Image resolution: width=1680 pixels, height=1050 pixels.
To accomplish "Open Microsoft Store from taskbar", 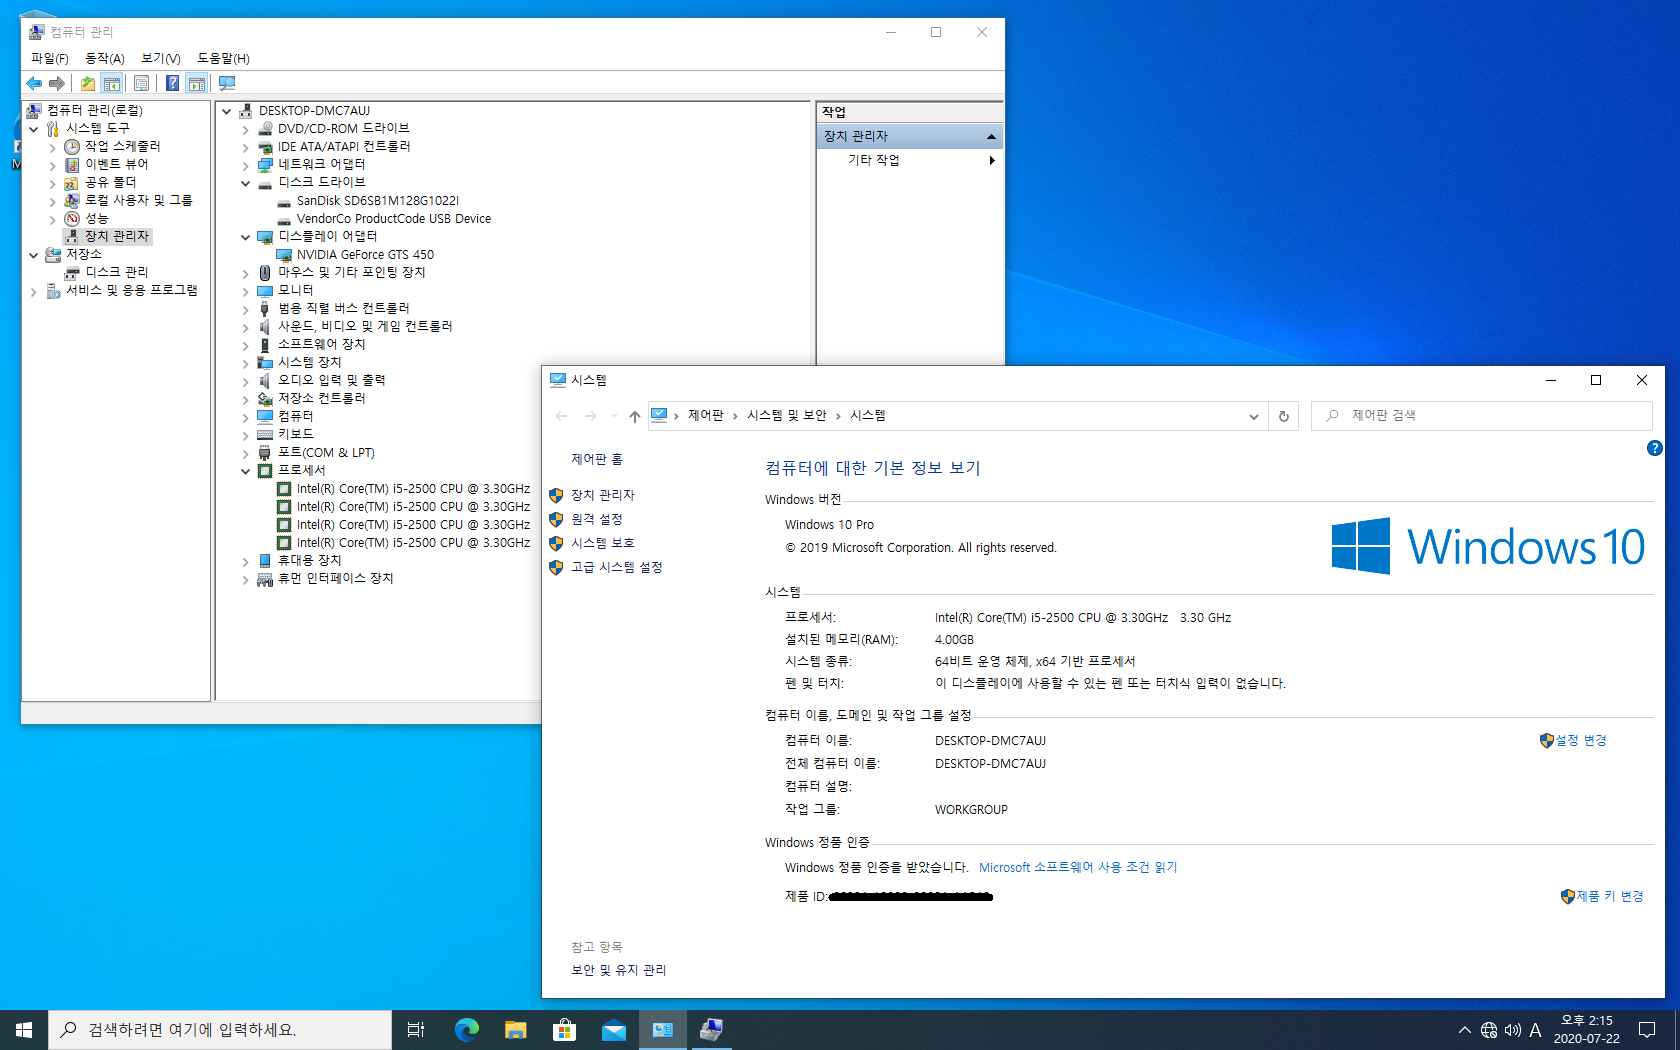I will point(565,1029).
